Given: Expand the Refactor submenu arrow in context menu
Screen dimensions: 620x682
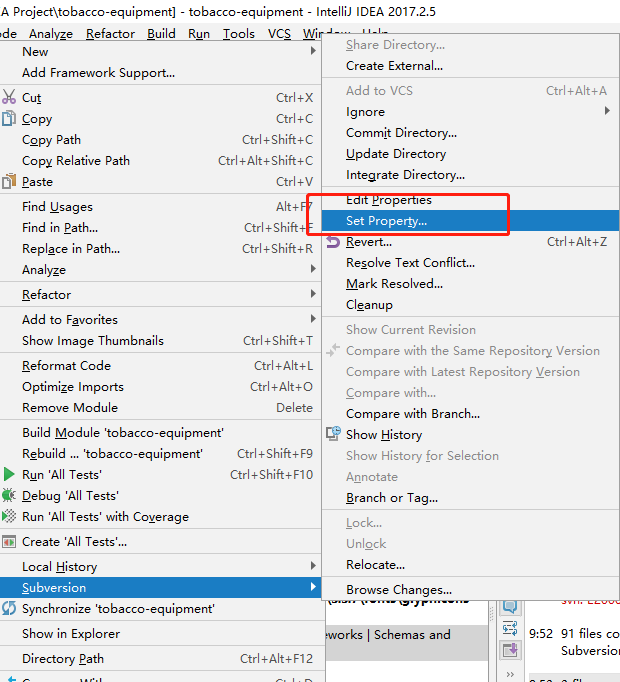Looking at the screenshot, I should click(313, 294).
